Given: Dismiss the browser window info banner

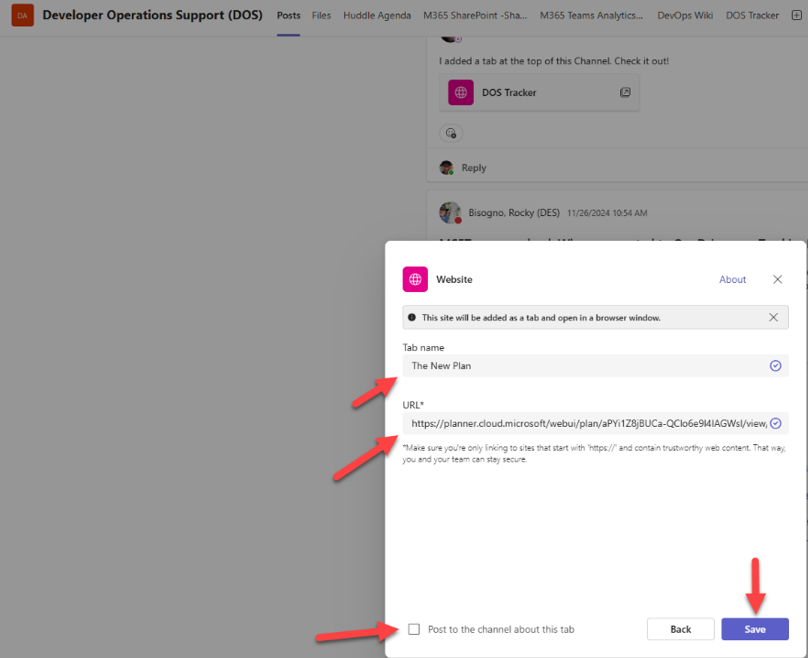Looking at the screenshot, I should pos(773,317).
